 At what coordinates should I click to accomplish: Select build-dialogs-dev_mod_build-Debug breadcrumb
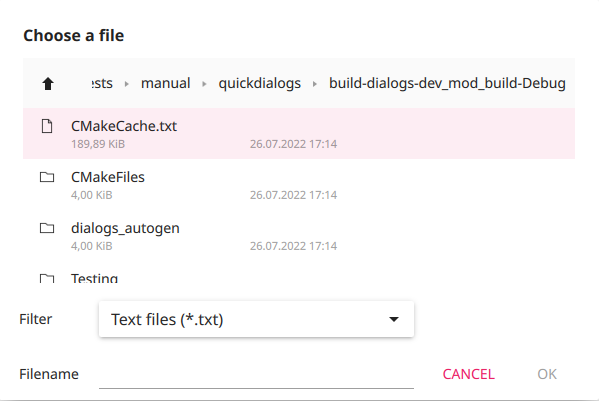point(447,83)
